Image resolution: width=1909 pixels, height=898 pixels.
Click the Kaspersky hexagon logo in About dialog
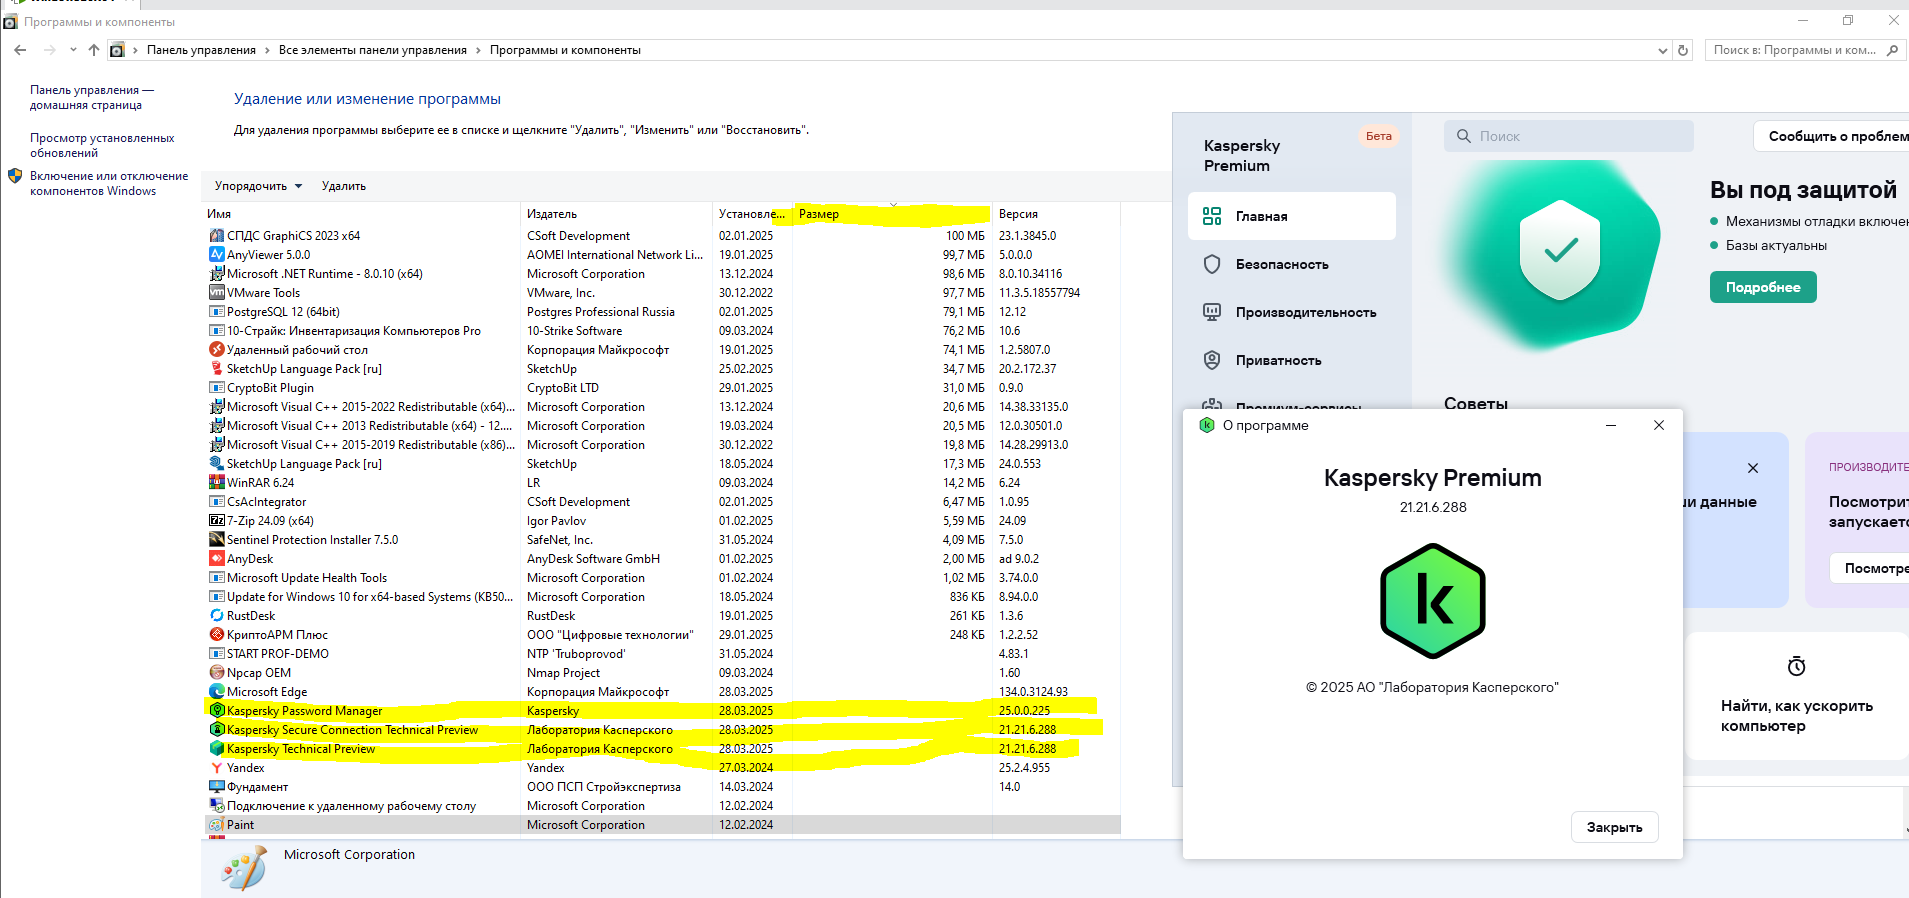(x=1432, y=601)
